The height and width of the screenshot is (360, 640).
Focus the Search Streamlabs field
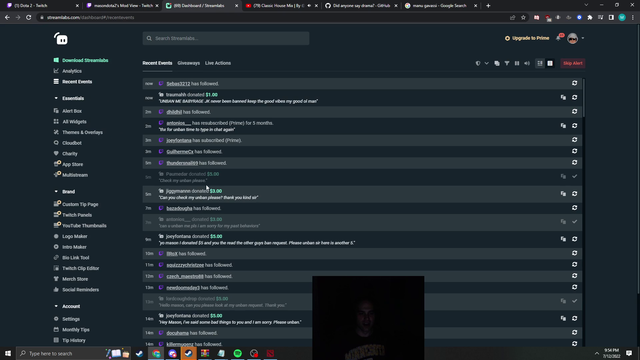[x=226, y=38]
